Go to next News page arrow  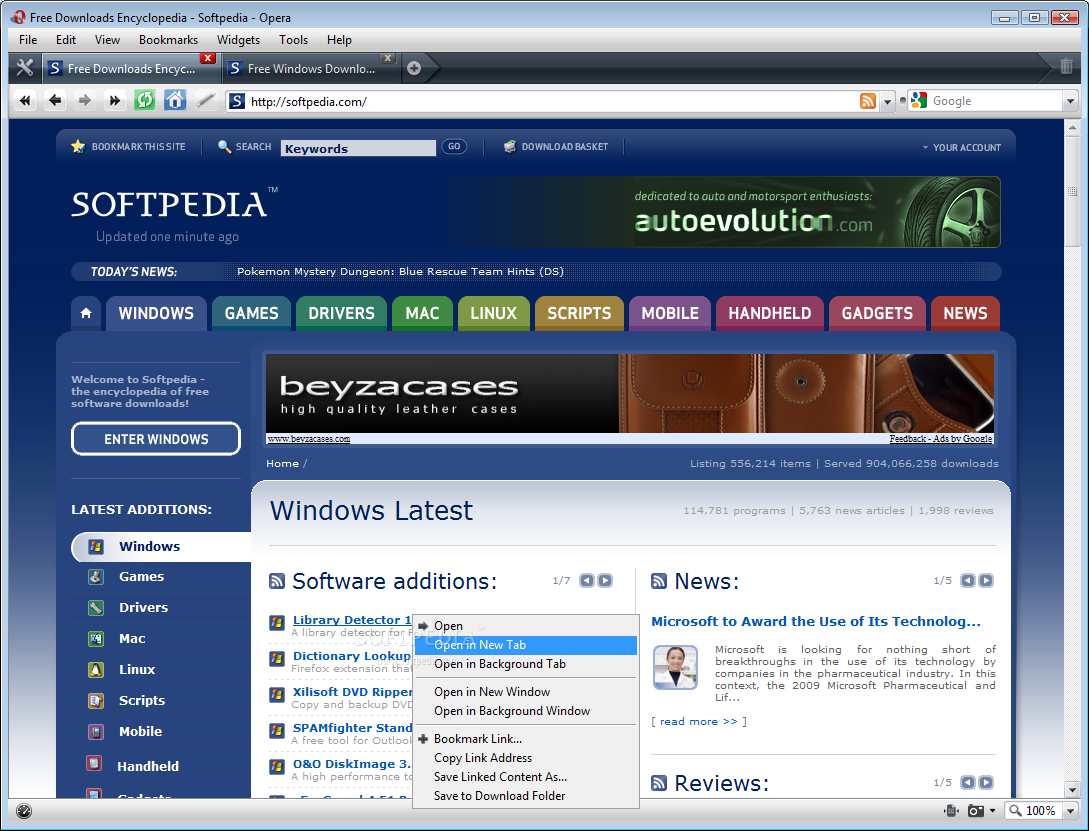tap(986, 580)
